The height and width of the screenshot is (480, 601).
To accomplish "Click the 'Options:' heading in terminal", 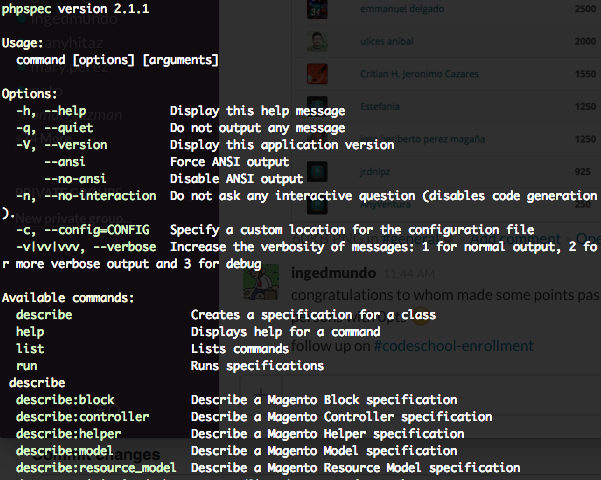I will (30, 94).
